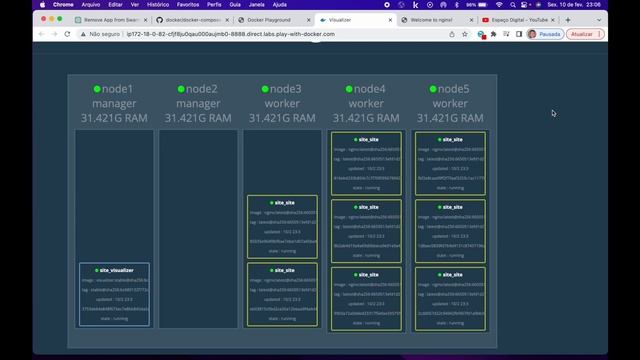Open the Ajuda menu
This screenshot has width=640, height=360.
[280, 5]
